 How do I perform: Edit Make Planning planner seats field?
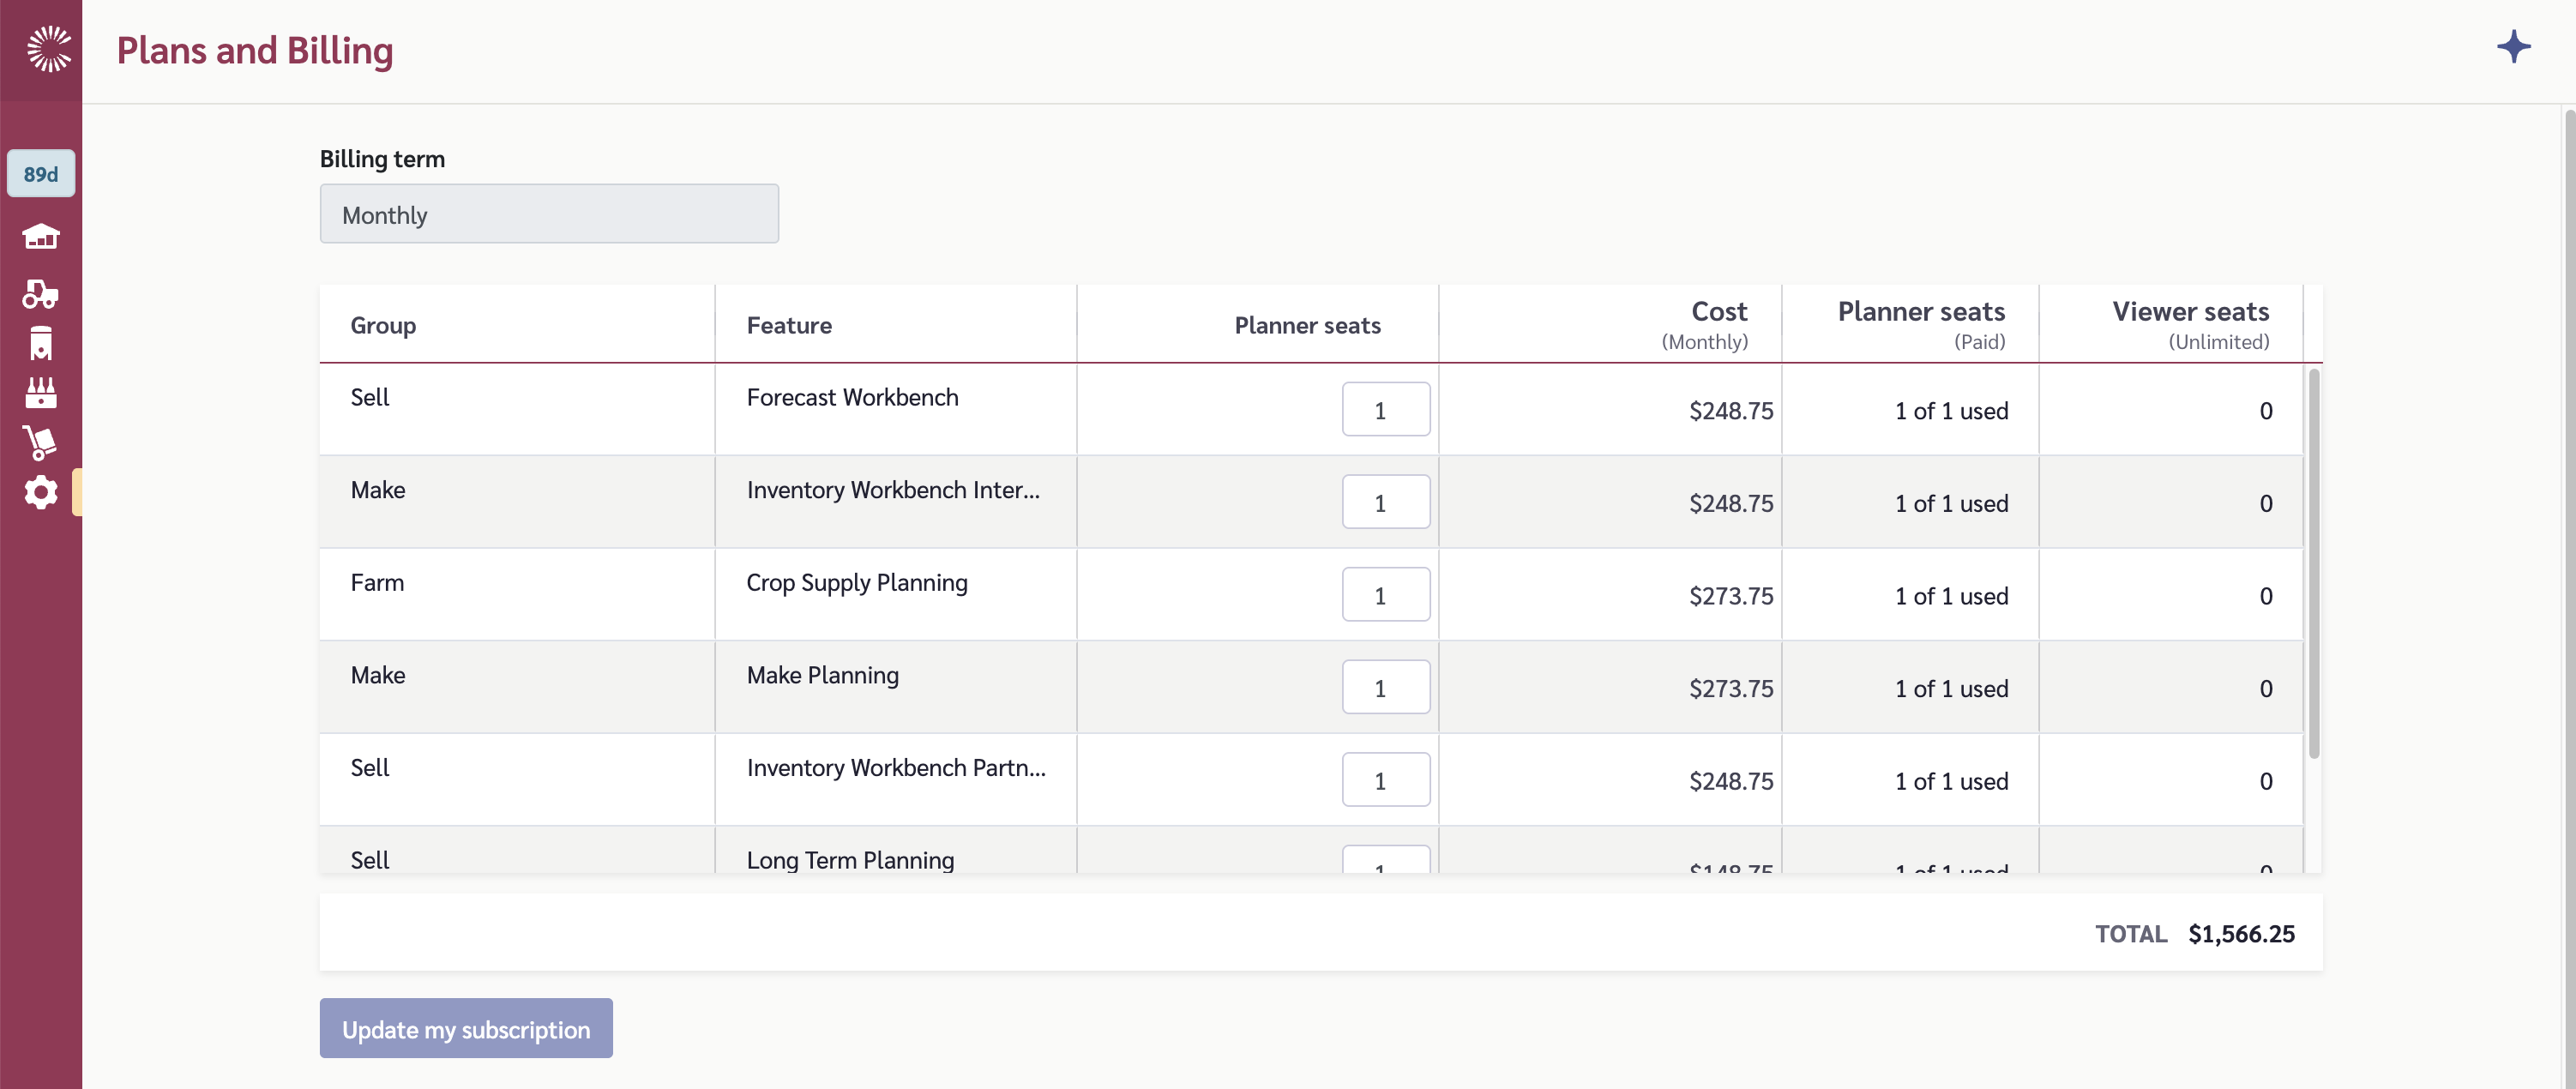click(x=1385, y=687)
